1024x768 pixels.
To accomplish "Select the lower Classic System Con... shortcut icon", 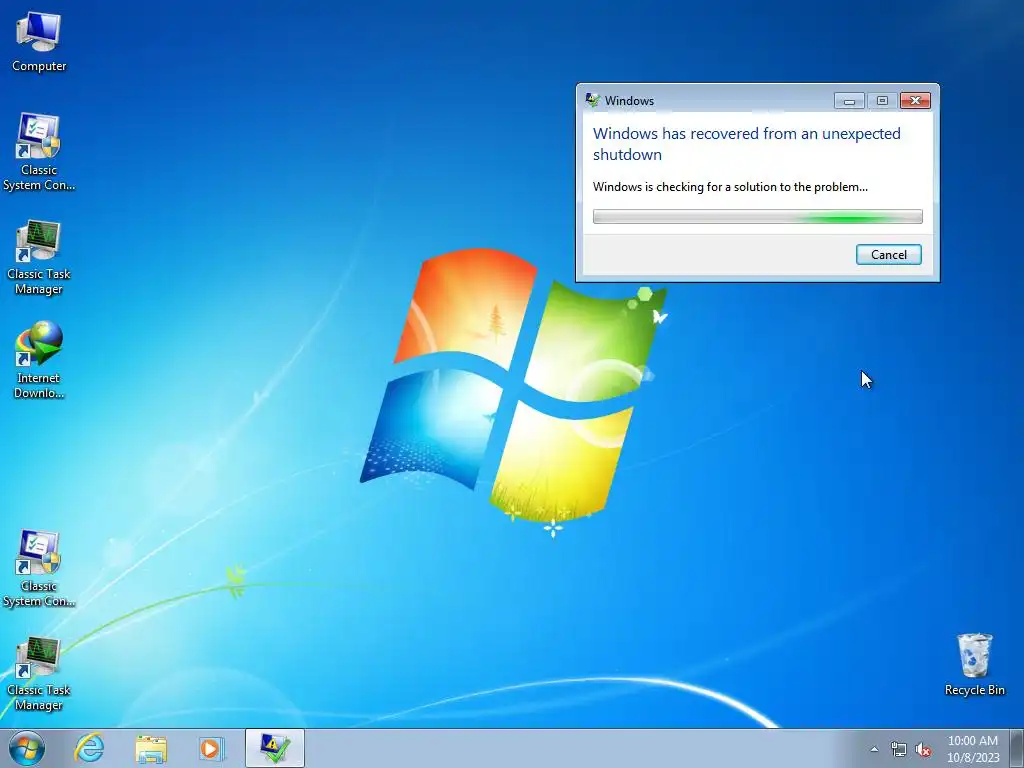I will [39, 568].
